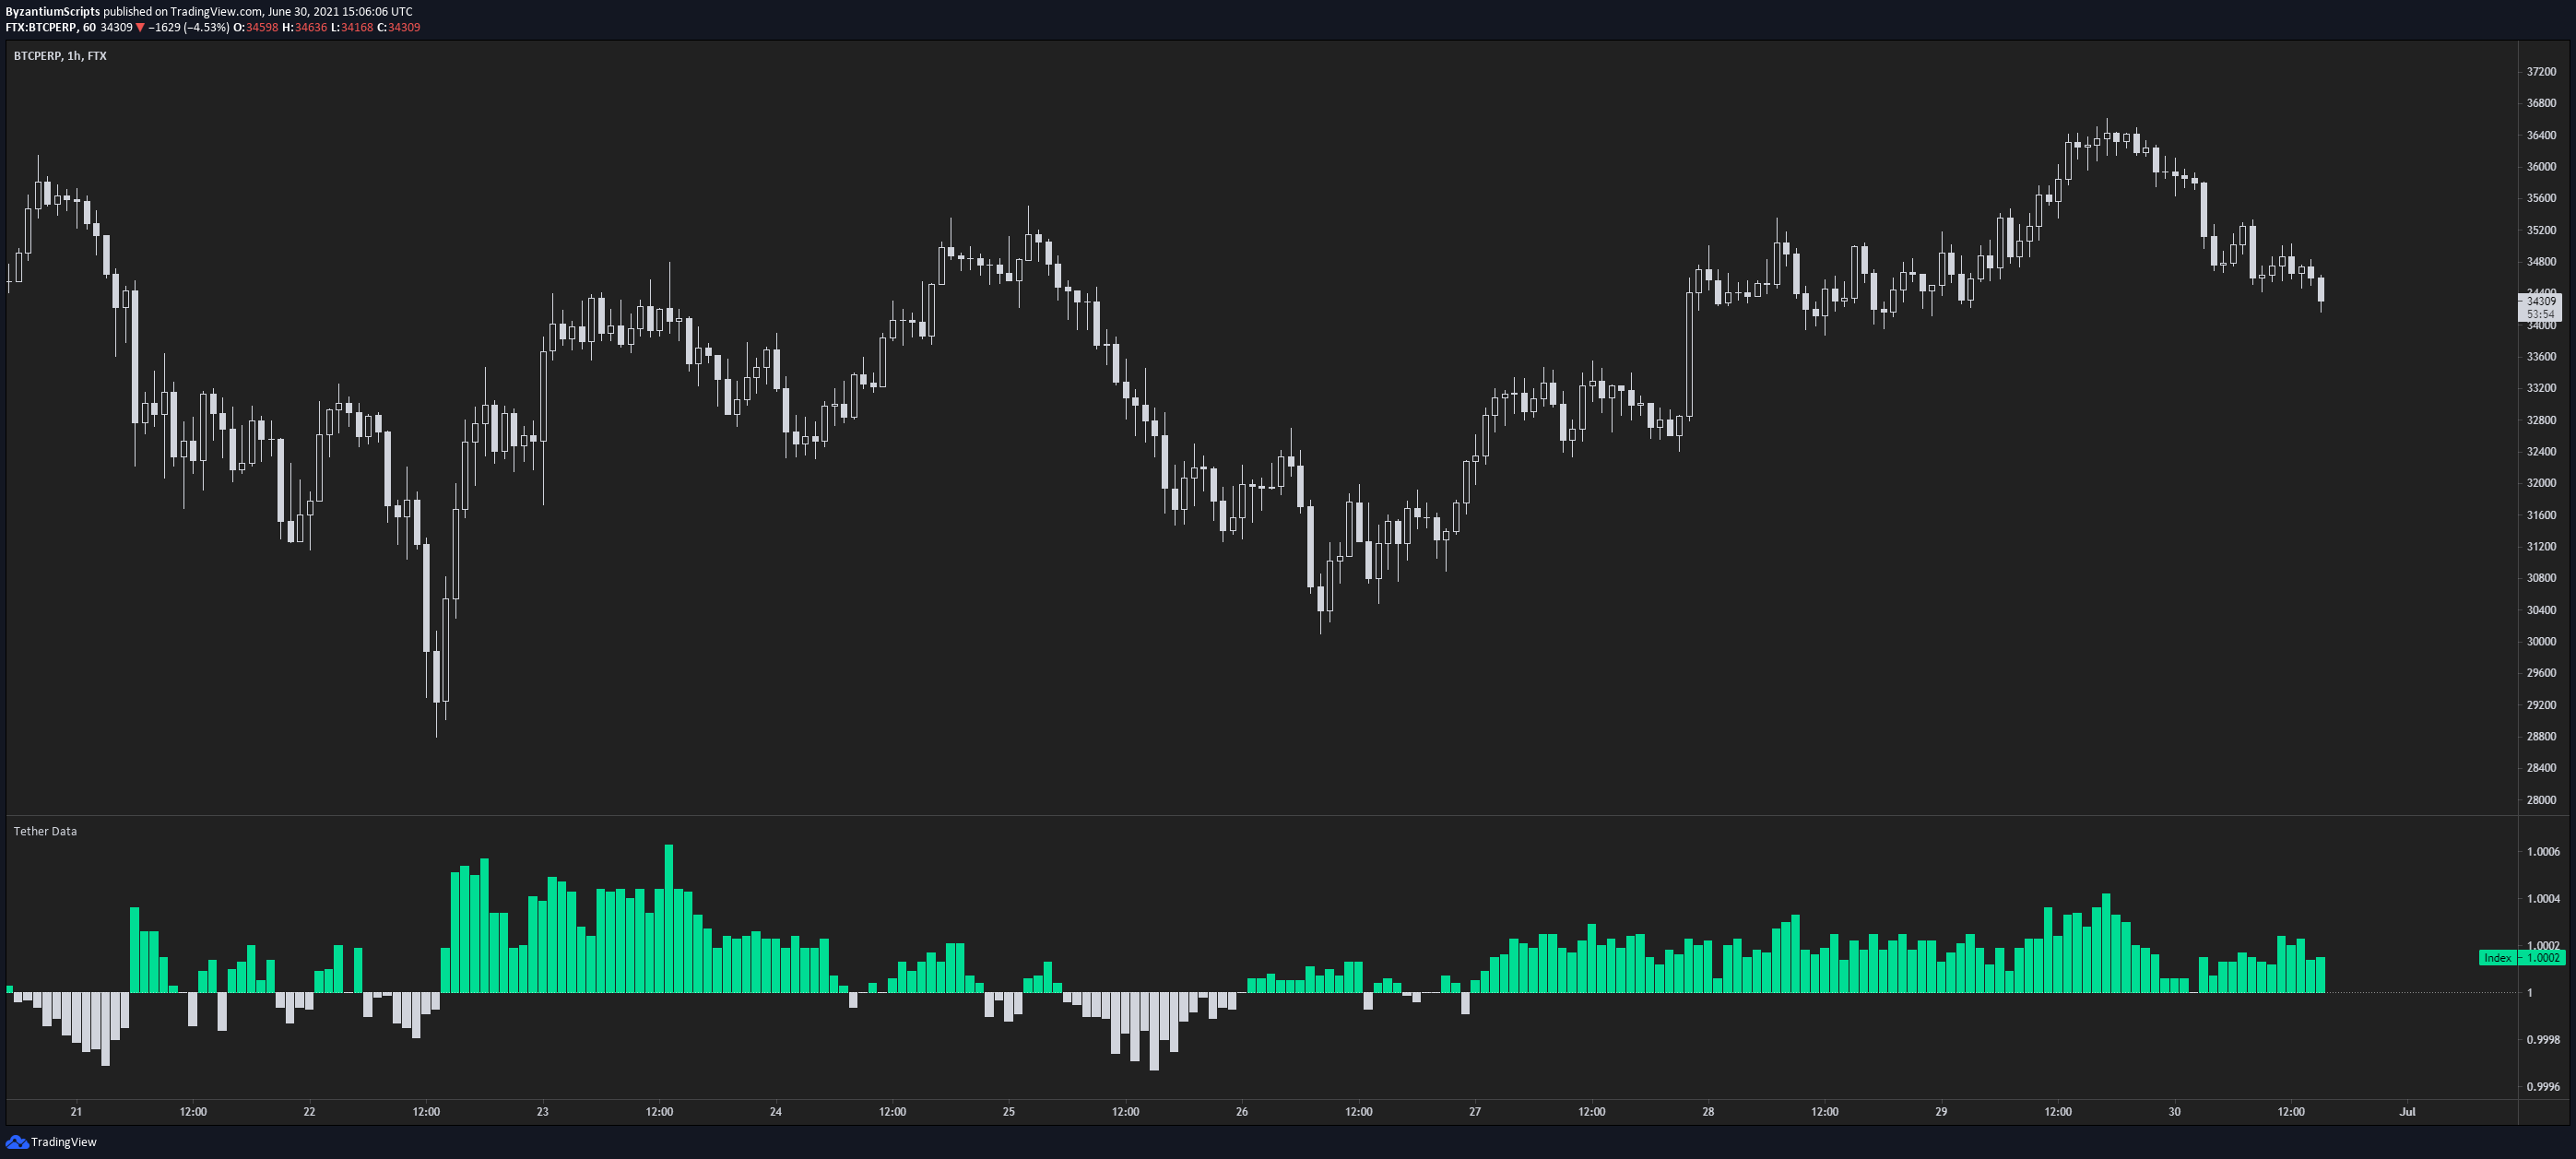Click the 0.9996 Tether axis label
The width and height of the screenshot is (2576, 1159).
[x=2543, y=1087]
